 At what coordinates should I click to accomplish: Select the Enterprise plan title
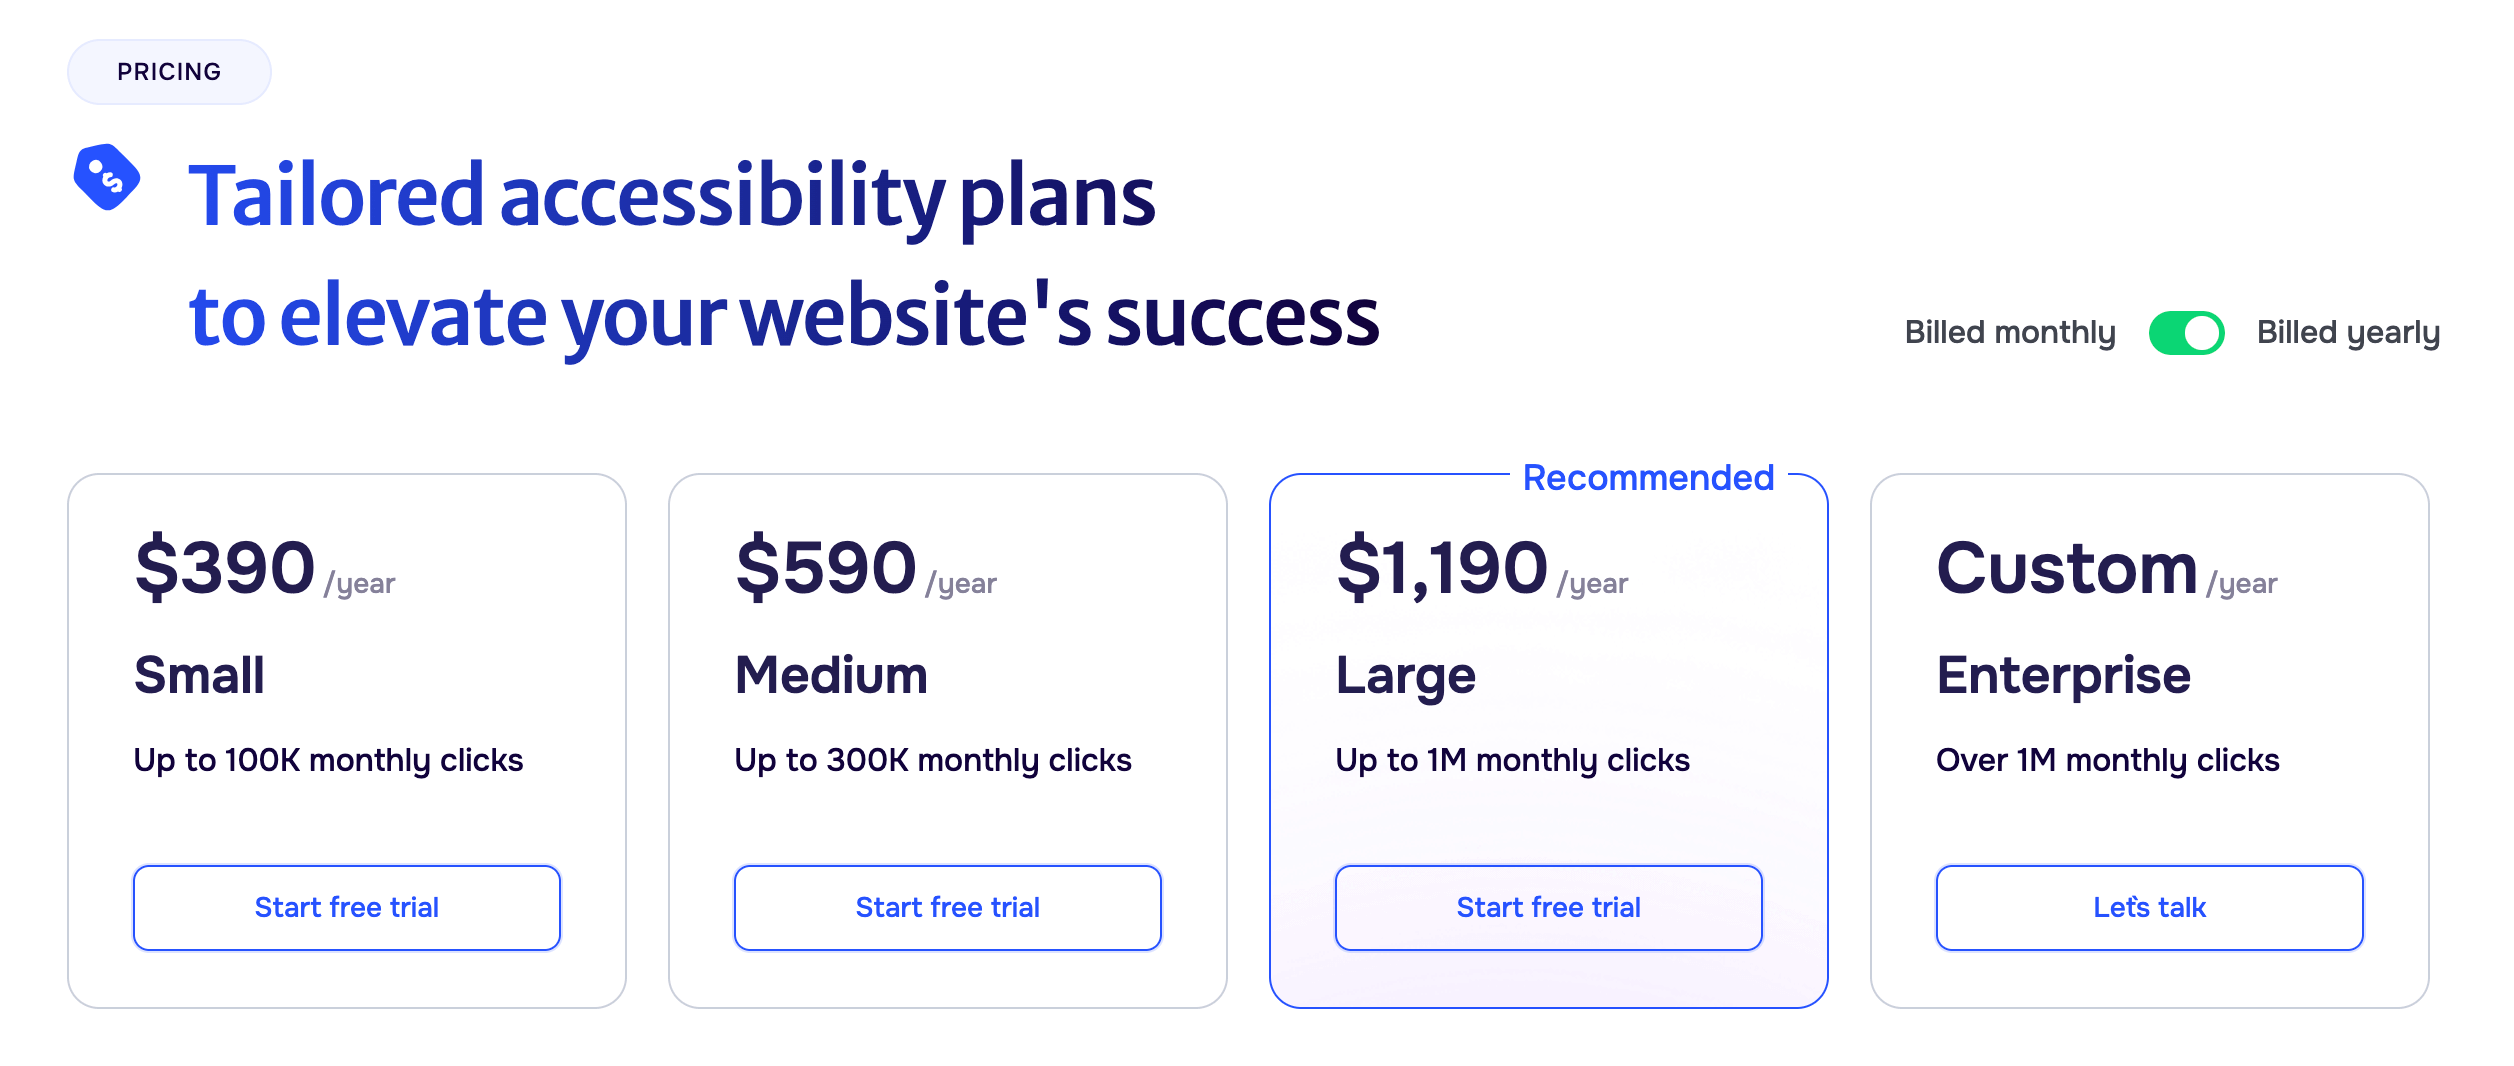pos(2063,676)
